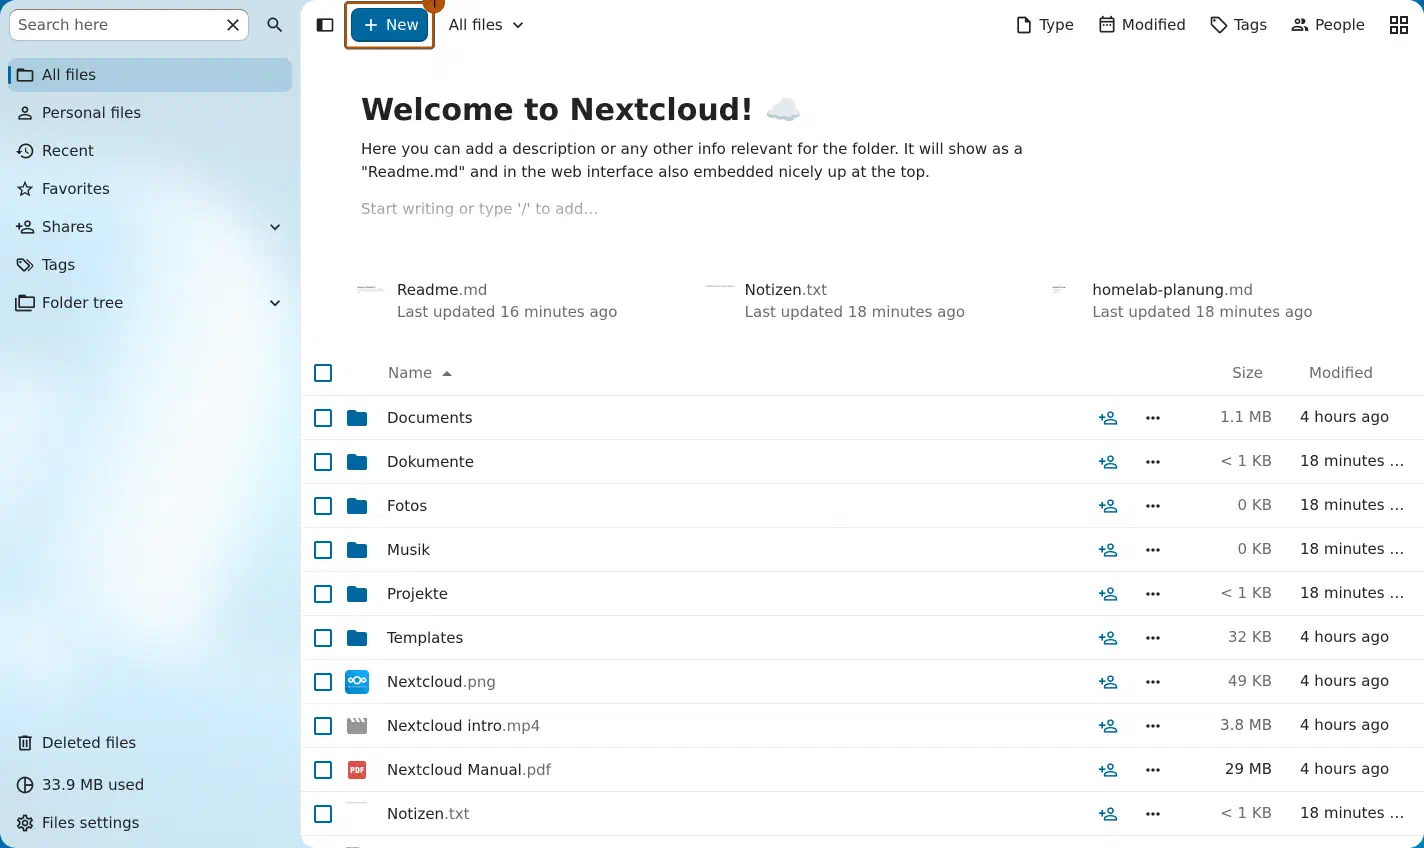This screenshot has width=1424, height=848.
Task: Open Files settings
Action: pyautogui.click(x=150, y=823)
